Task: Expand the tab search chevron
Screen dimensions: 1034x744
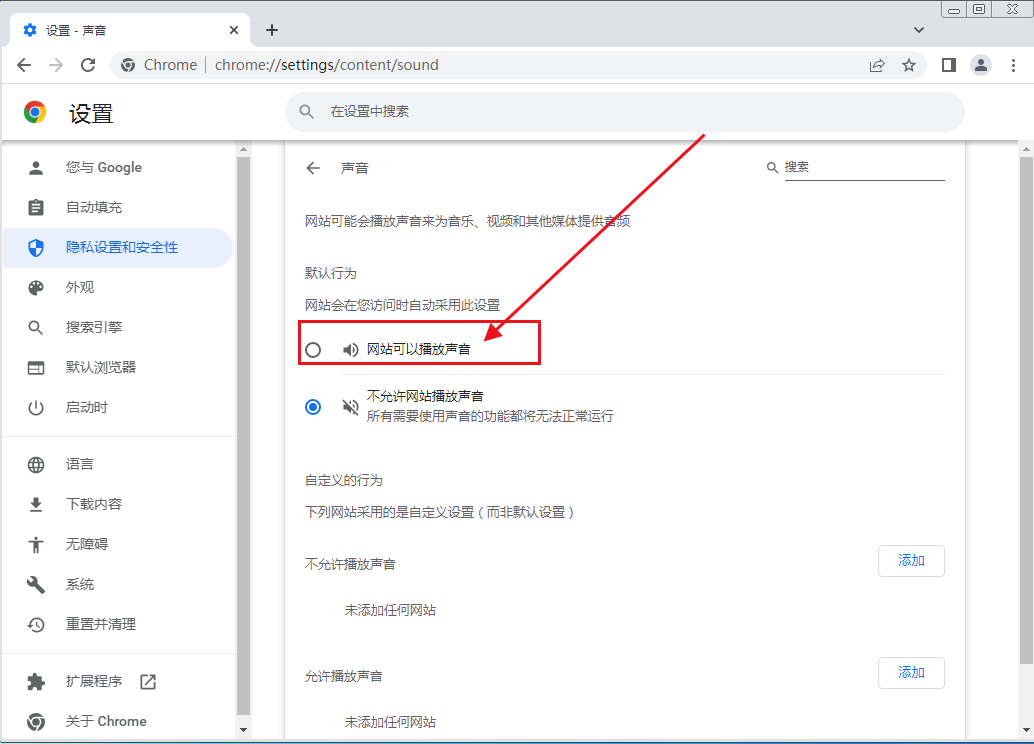Action: (x=919, y=30)
